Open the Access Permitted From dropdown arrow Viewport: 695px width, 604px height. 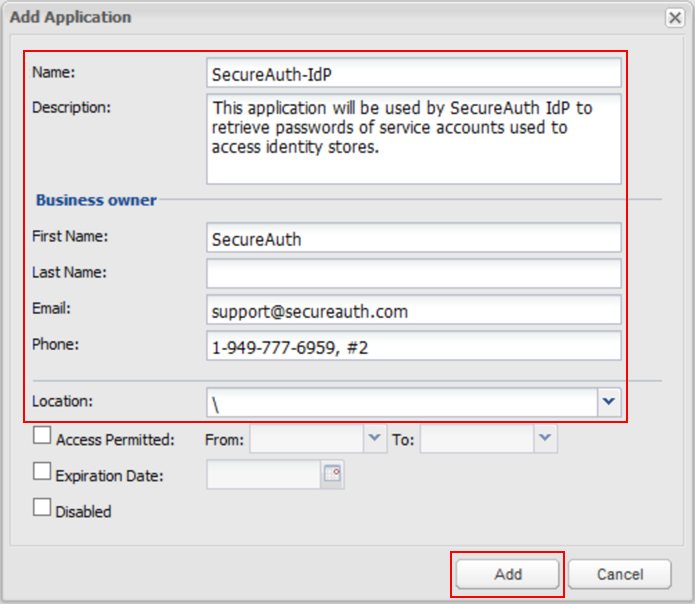374,438
